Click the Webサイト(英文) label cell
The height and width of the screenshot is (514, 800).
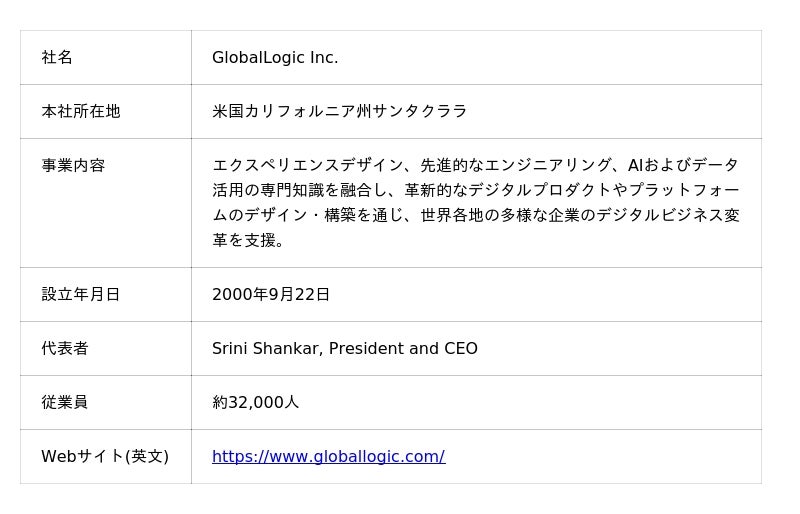pos(105,457)
